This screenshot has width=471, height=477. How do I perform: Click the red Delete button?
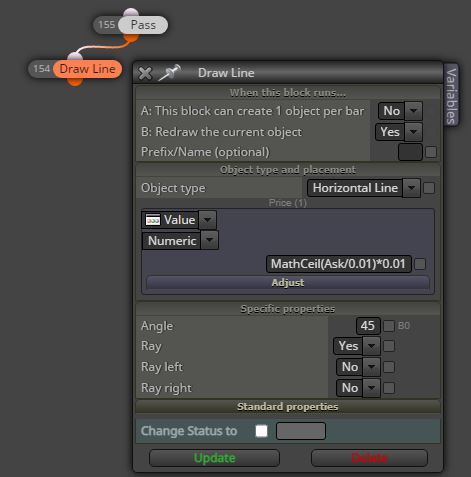(x=369, y=458)
